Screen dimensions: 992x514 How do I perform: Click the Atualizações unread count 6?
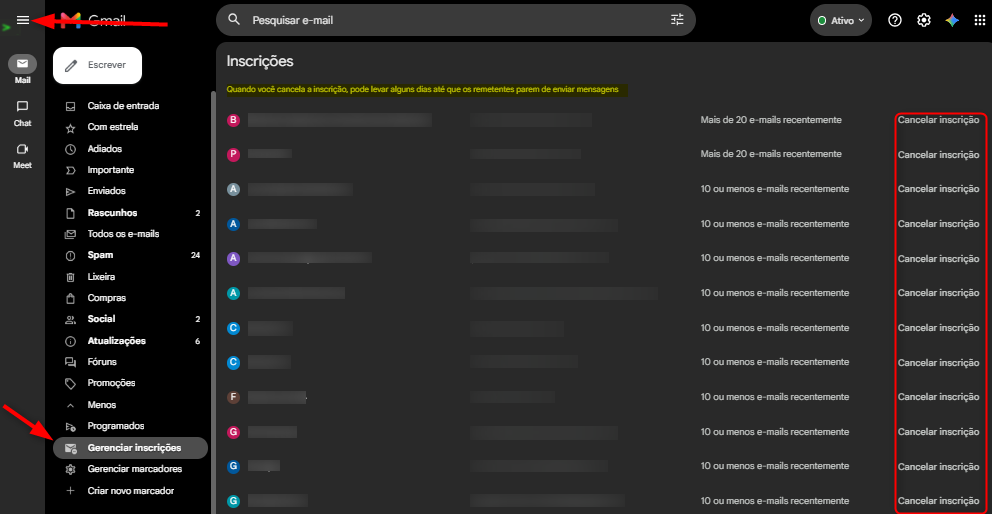(197, 341)
